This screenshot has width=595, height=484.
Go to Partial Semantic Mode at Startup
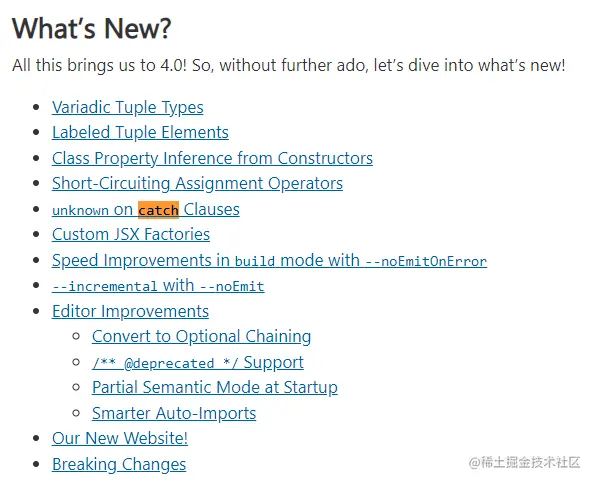[x=215, y=388]
